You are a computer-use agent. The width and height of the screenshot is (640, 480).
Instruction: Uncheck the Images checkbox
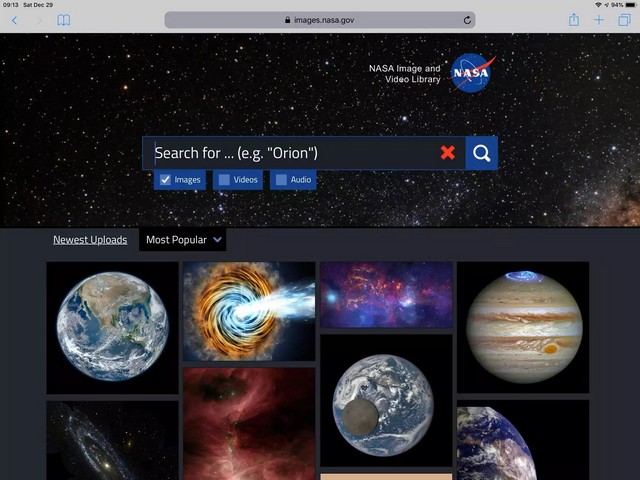[165, 180]
